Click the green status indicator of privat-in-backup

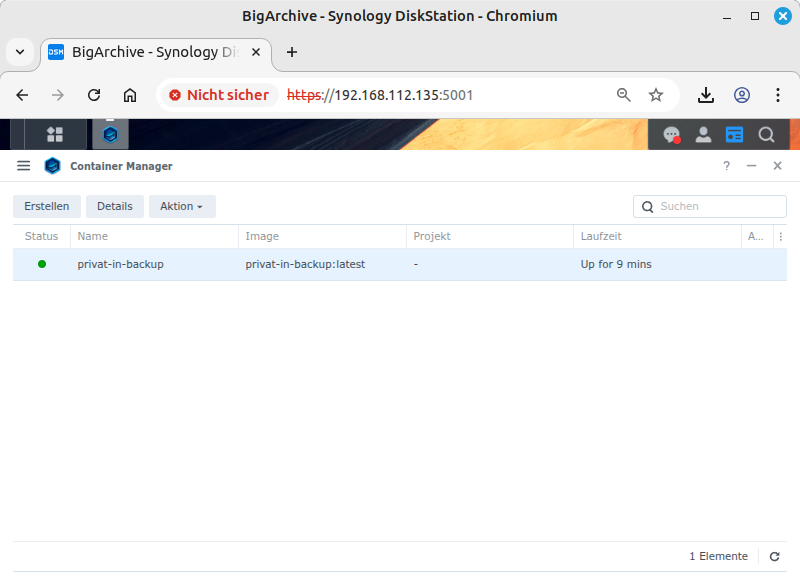tap(42, 264)
